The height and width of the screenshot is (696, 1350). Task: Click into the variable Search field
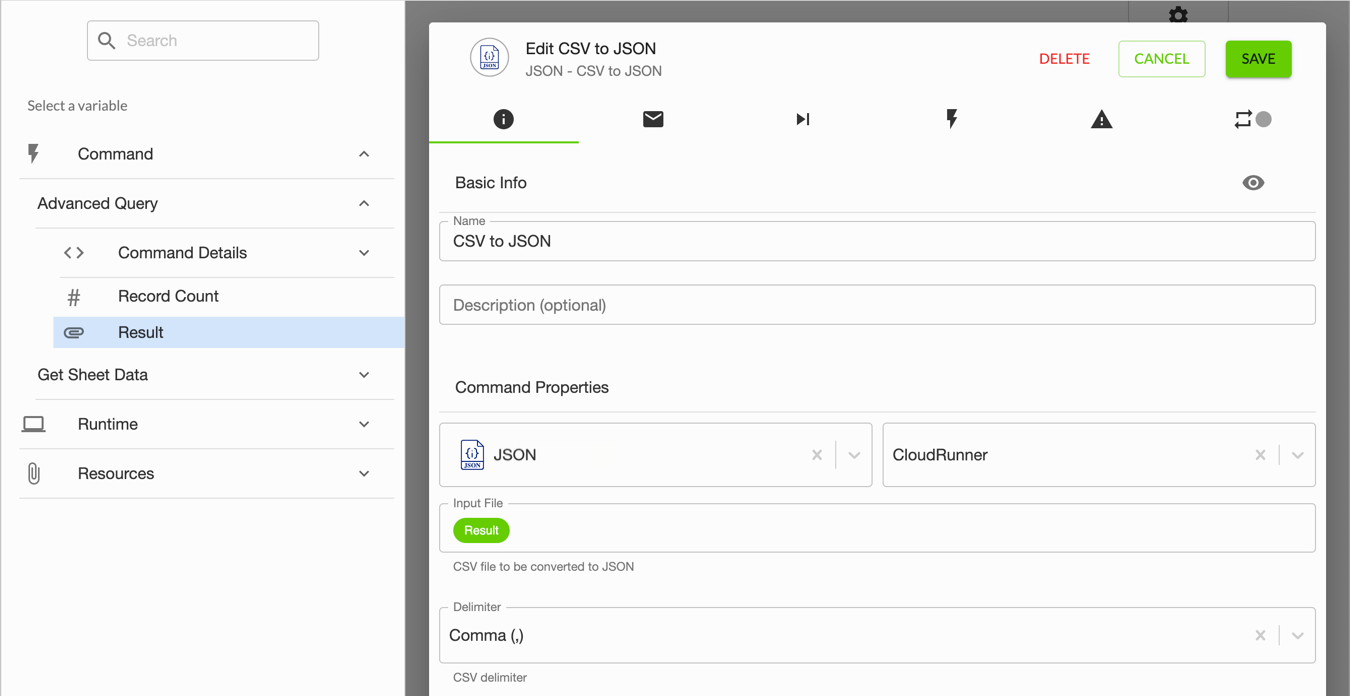[203, 41]
